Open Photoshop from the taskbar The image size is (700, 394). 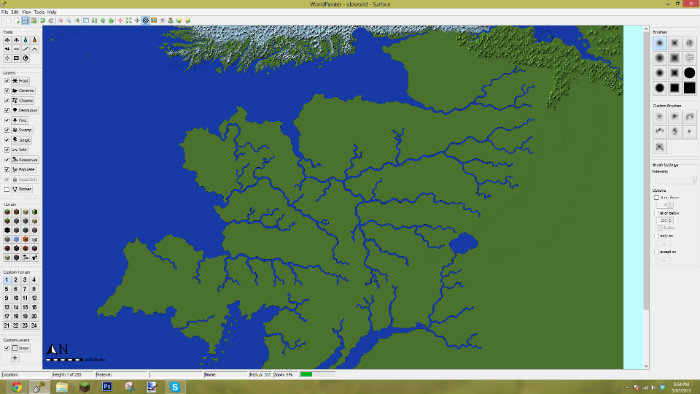pos(107,386)
